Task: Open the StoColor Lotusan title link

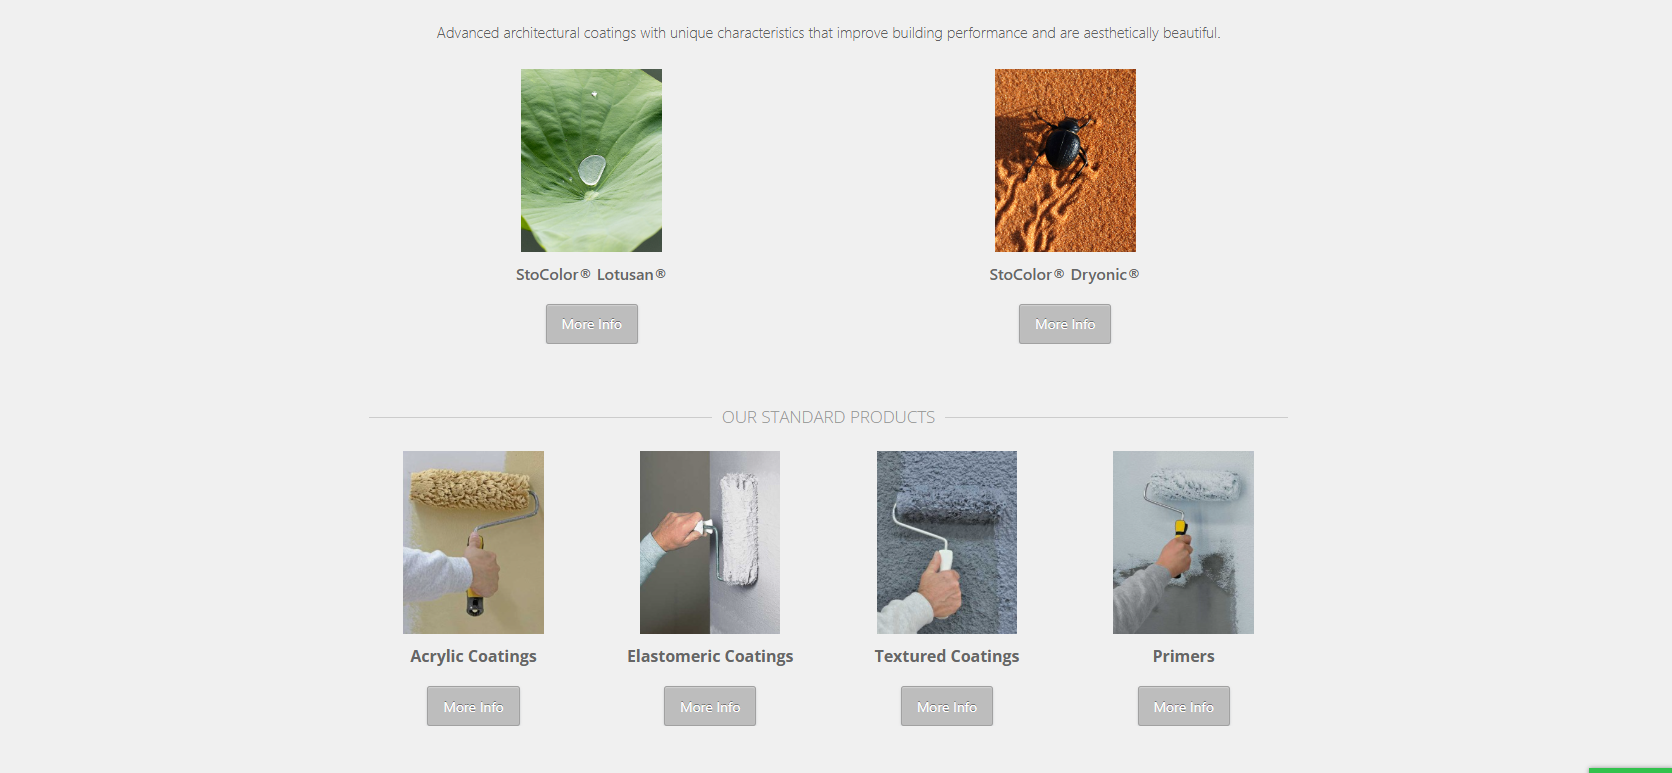Action: pos(591,274)
